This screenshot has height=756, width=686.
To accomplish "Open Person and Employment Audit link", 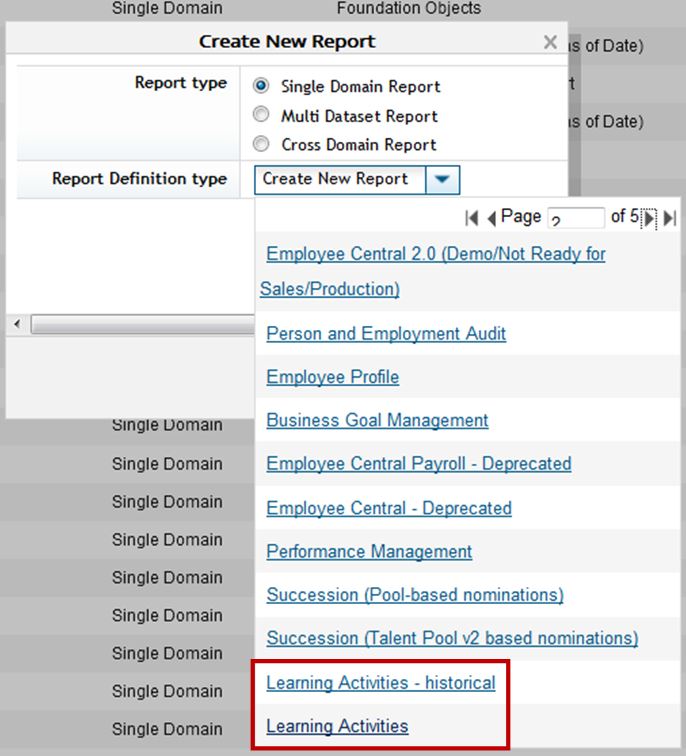I will [386, 334].
